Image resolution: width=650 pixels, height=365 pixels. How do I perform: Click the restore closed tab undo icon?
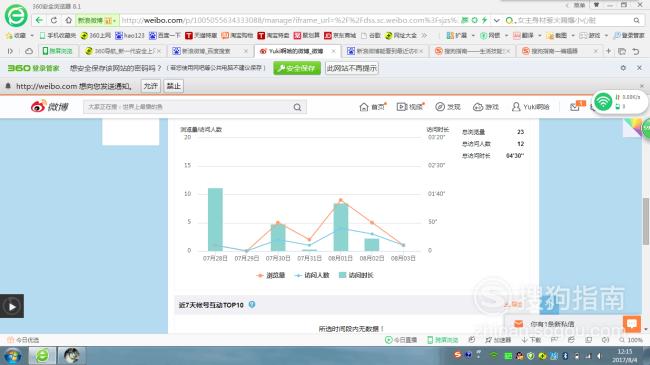click(636, 51)
